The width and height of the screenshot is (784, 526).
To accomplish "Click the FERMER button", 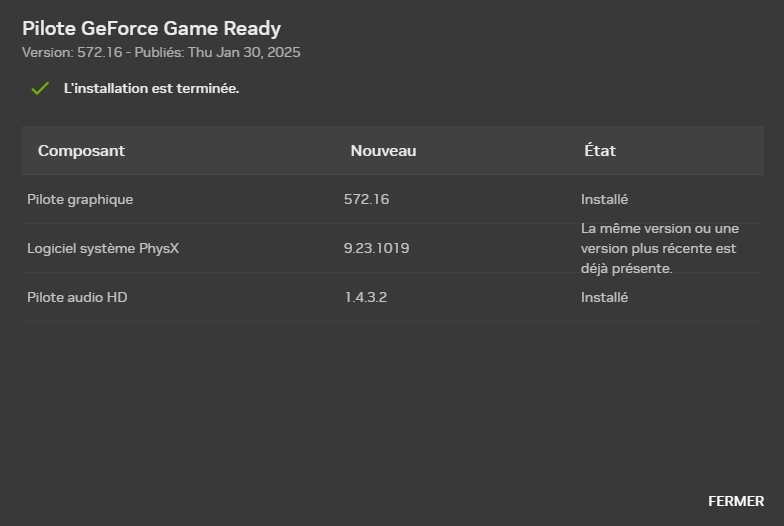I will click(735, 501).
